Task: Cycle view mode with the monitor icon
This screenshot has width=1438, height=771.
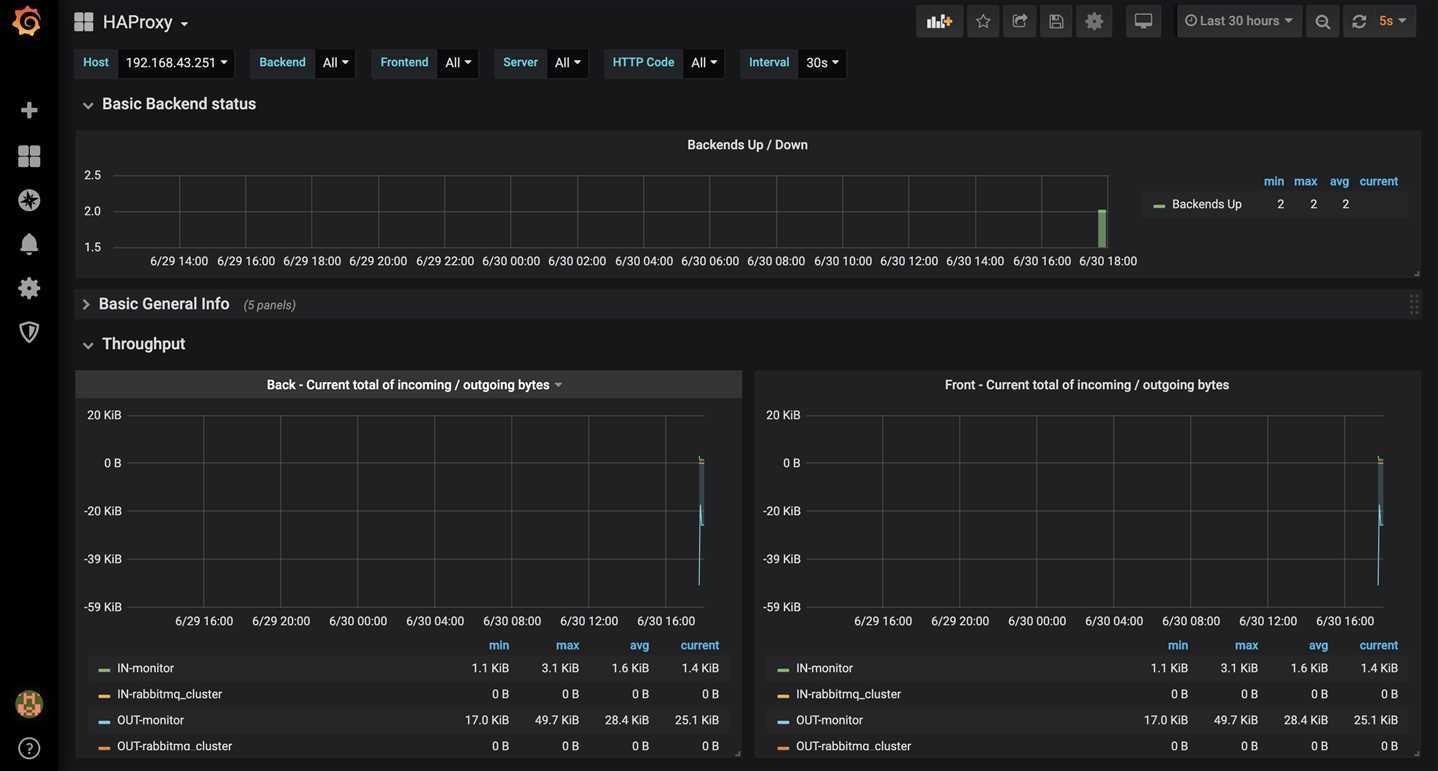Action: point(1143,21)
